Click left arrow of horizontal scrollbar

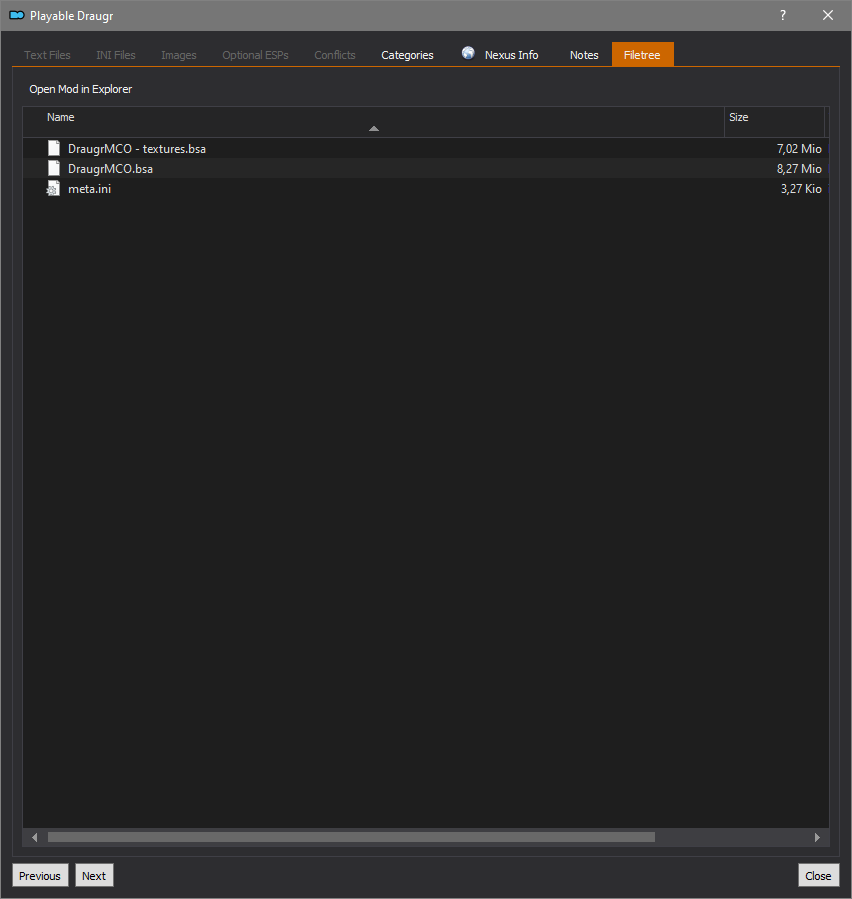coord(34,838)
